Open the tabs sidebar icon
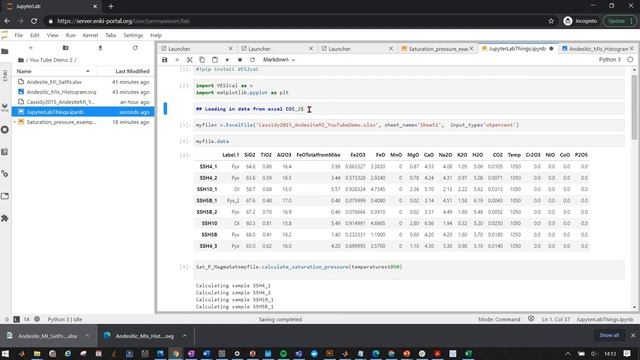This screenshot has height=360, width=640. pos(5,196)
